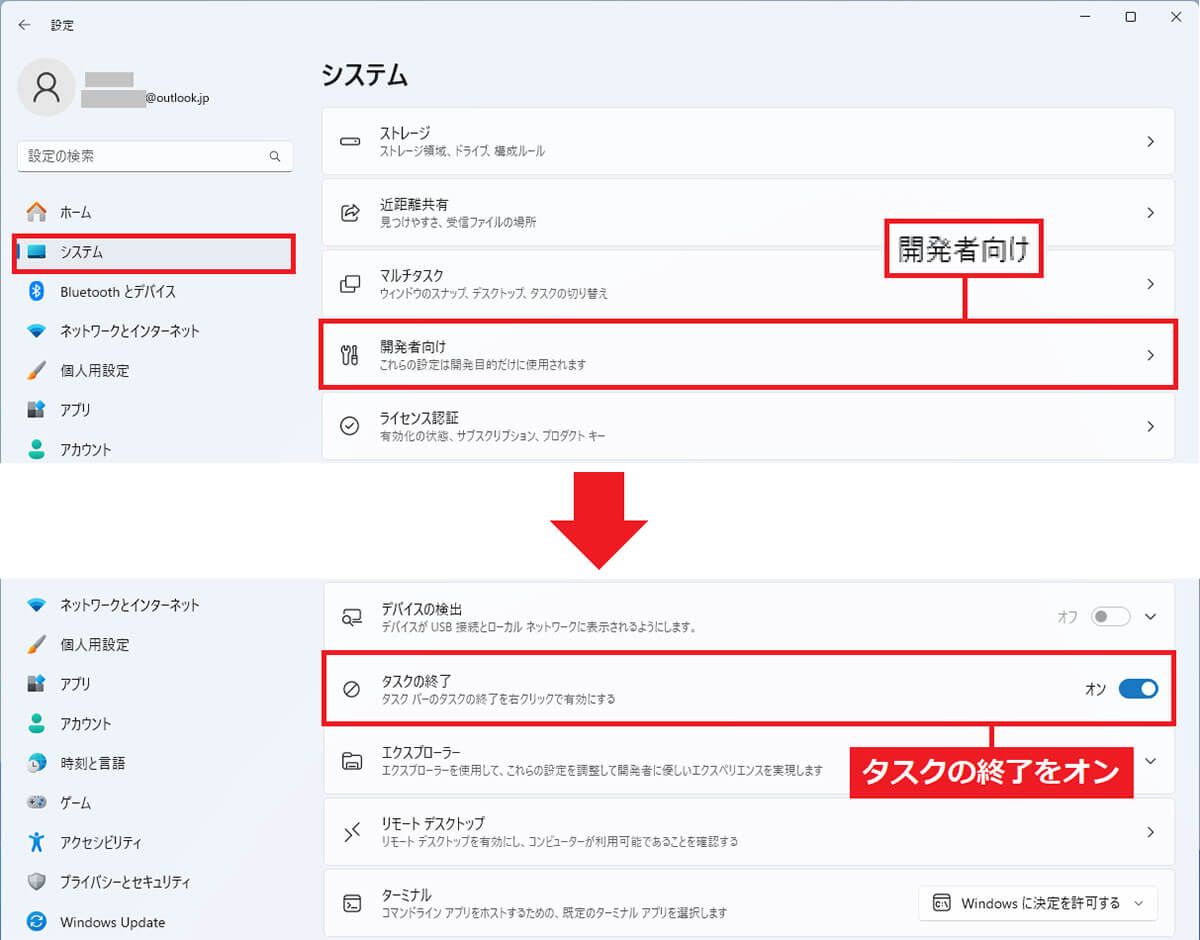
Task: Click the search magnifier icon in the search box
Action: pyautogui.click(x=275, y=157)
